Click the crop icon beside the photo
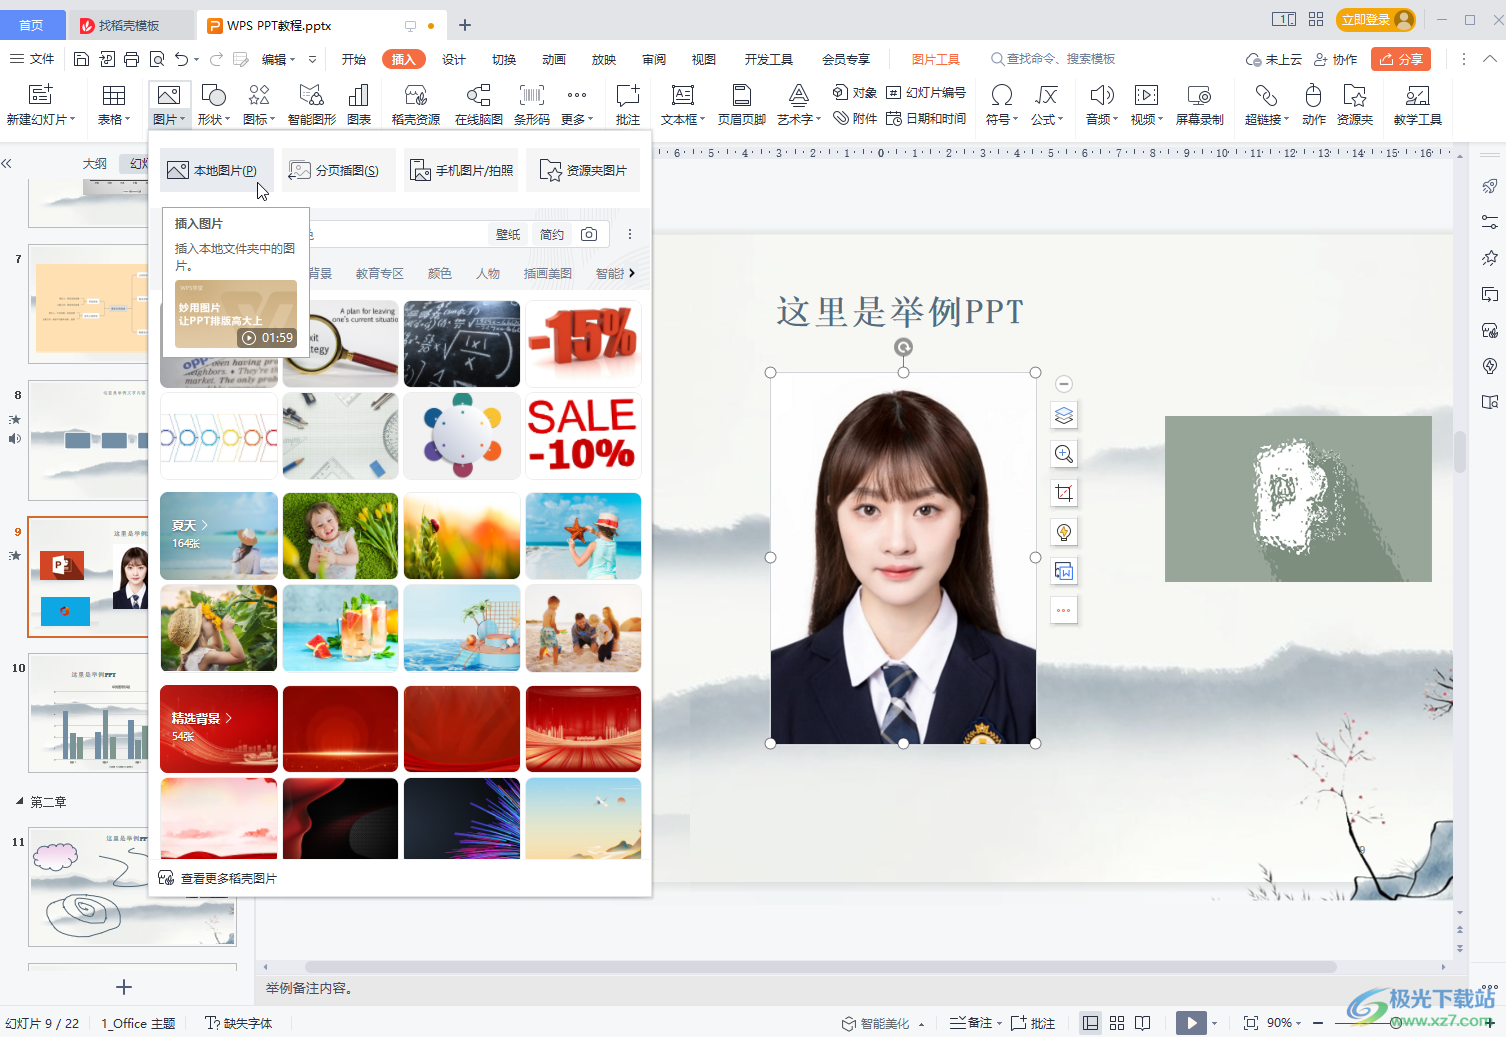This screenshot has height=1037, width=1506. tap(1064, 493)
